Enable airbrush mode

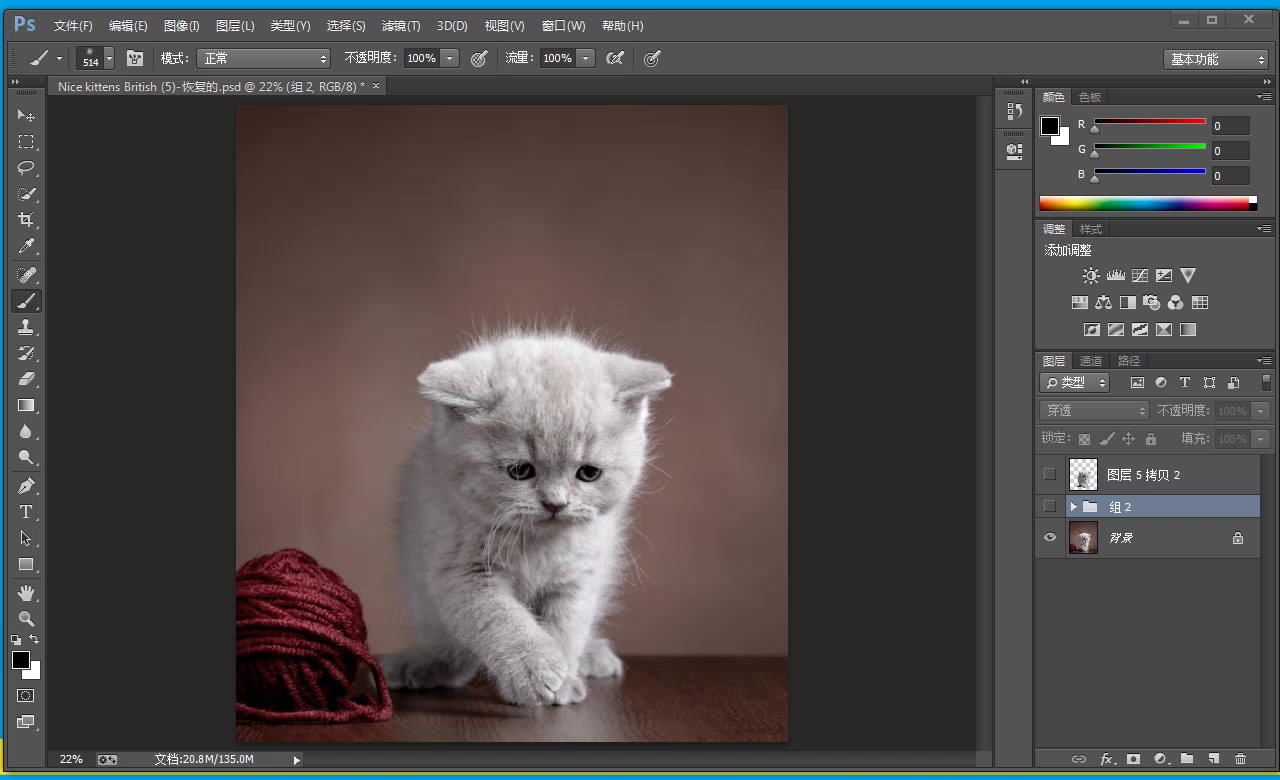coord(615,58)
